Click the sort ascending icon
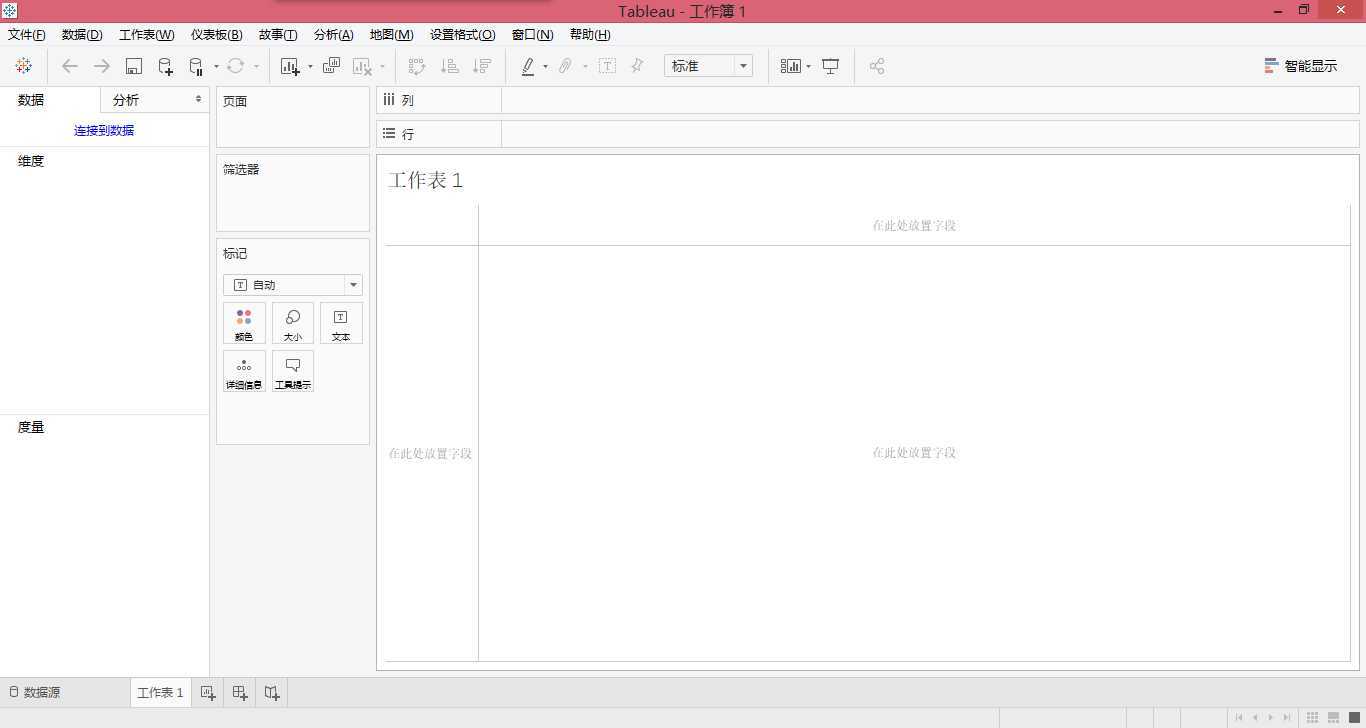Screen dimensions: 1366x728 click(450, 66)
